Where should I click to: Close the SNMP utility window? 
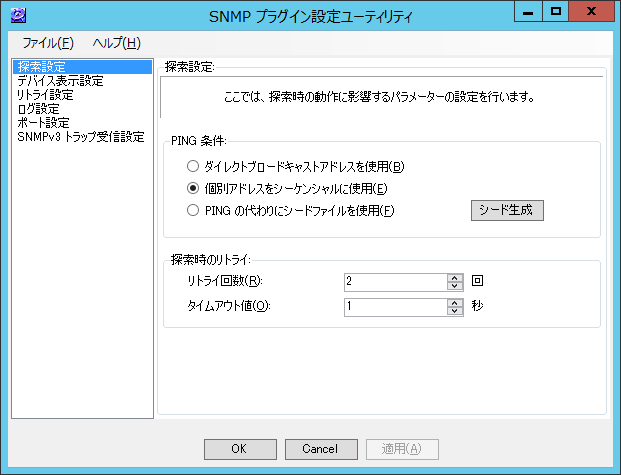coord(592,11)
